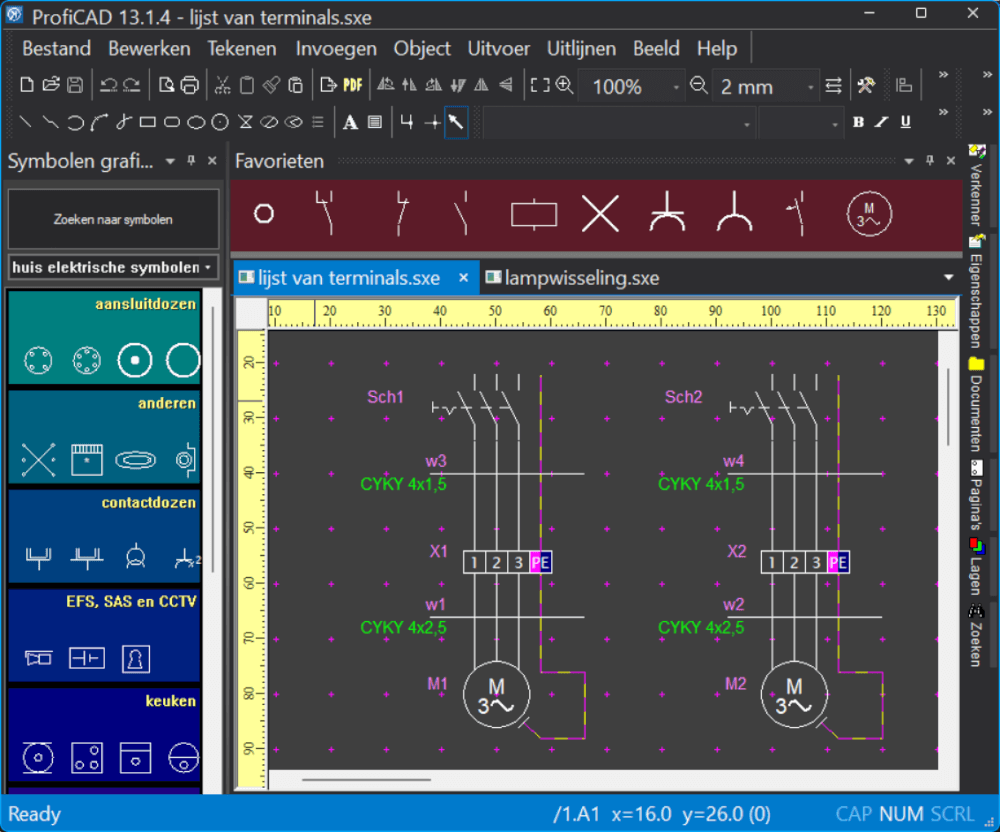This screenshot has width=1000, height=832.
Task: Select the circle drawing tool
Action: coord(220,122)
